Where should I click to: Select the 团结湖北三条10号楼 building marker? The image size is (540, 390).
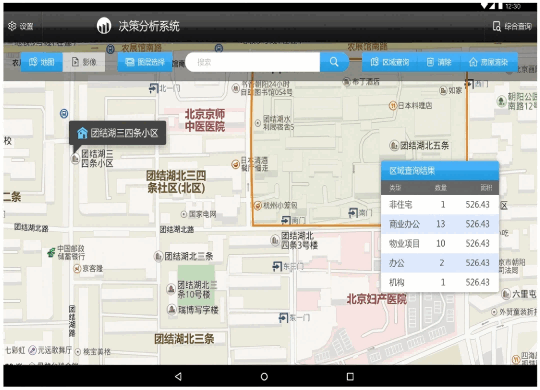pyautogui.click(x=171, y=289)
